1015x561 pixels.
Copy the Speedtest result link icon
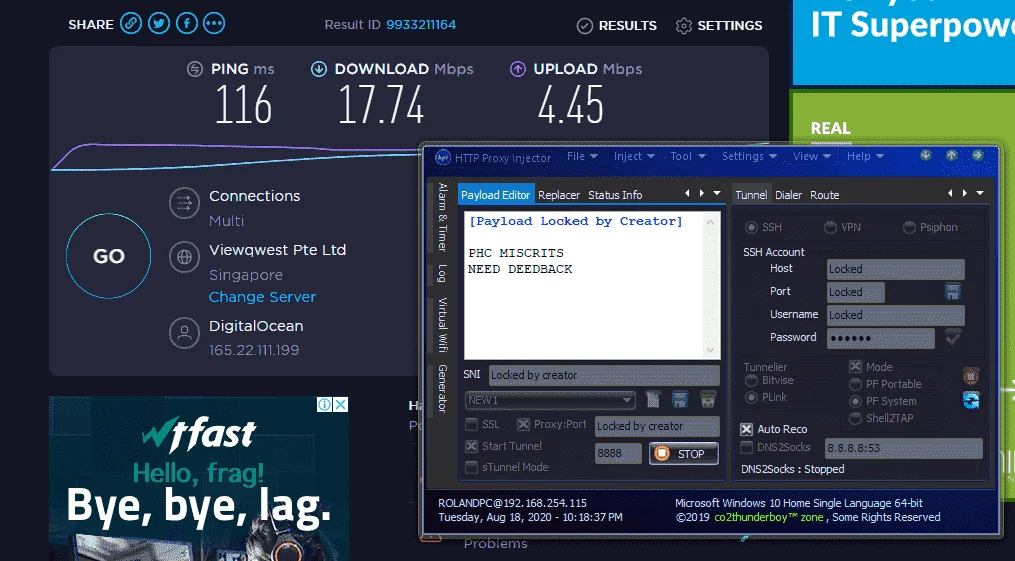(x=131, y=25)
